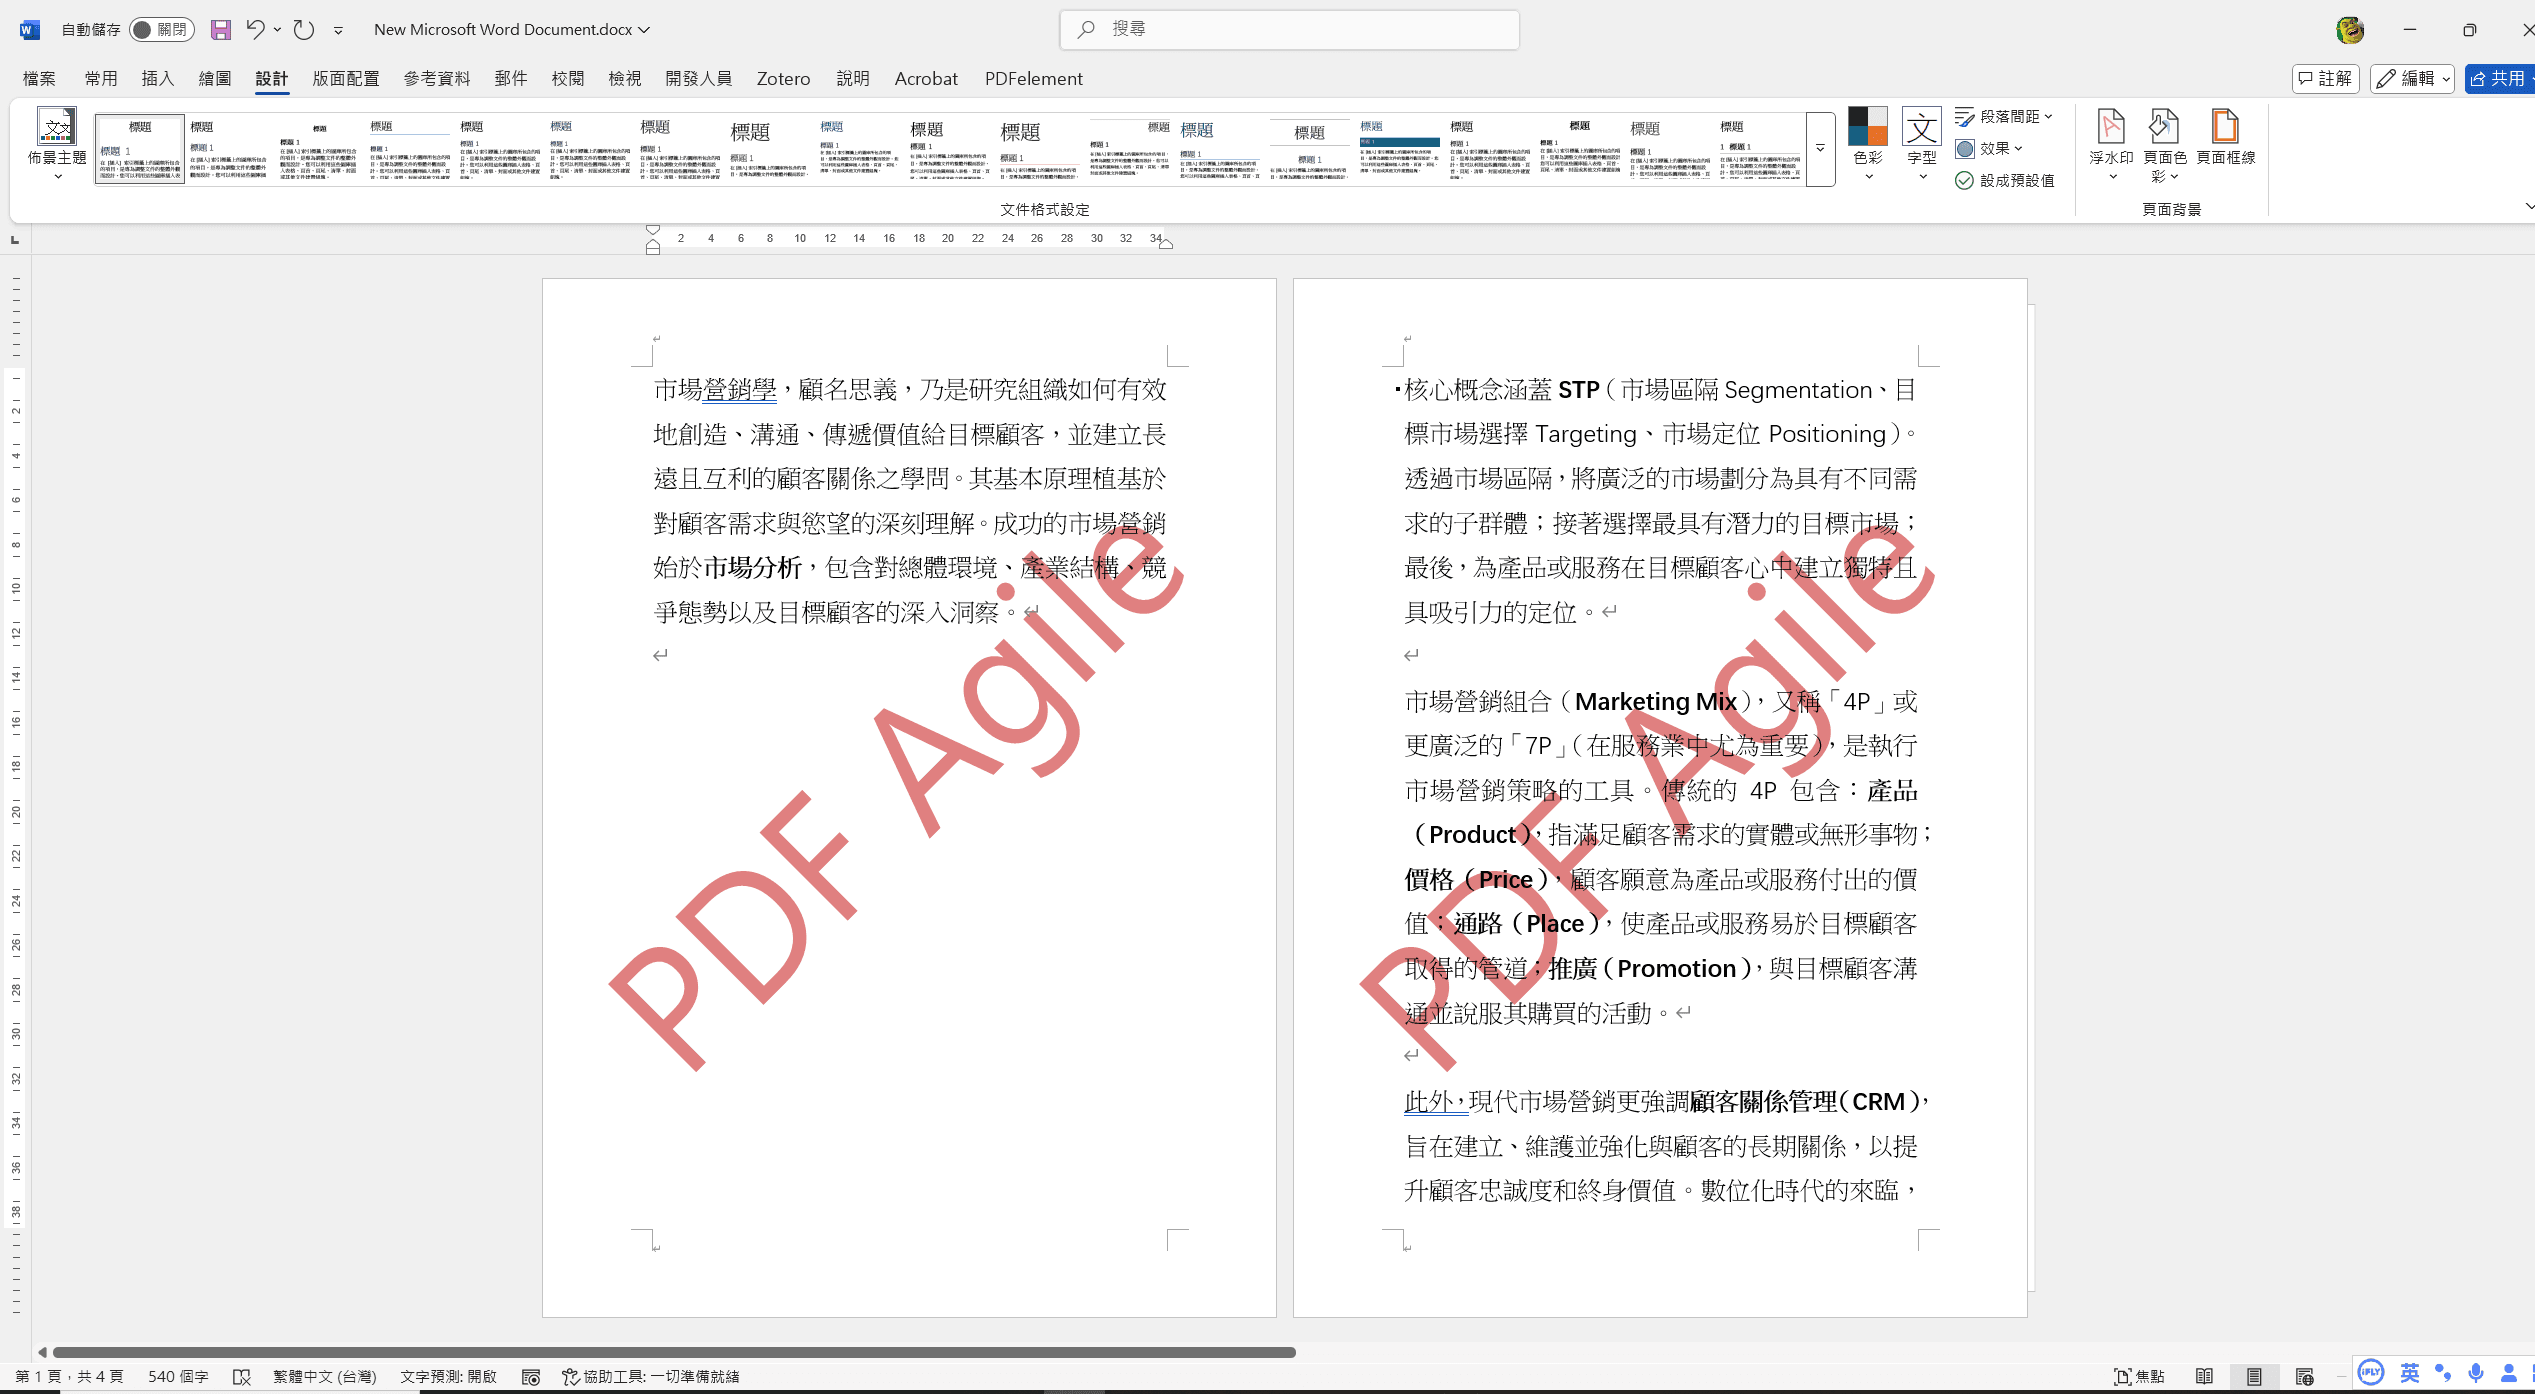Switch to the 檢視 View tab
The height and width of the screenshot is (1394, 2535).
click(x=624, y=78)
